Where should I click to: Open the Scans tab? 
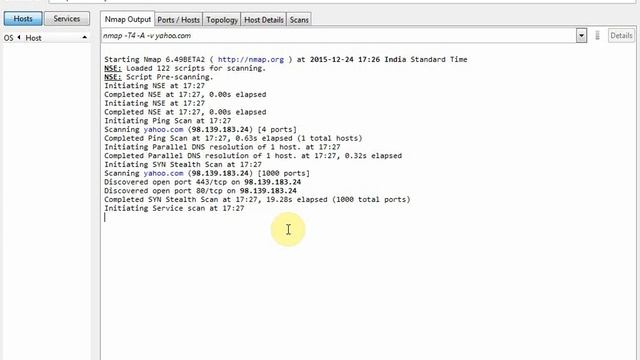tap(299, 20)
